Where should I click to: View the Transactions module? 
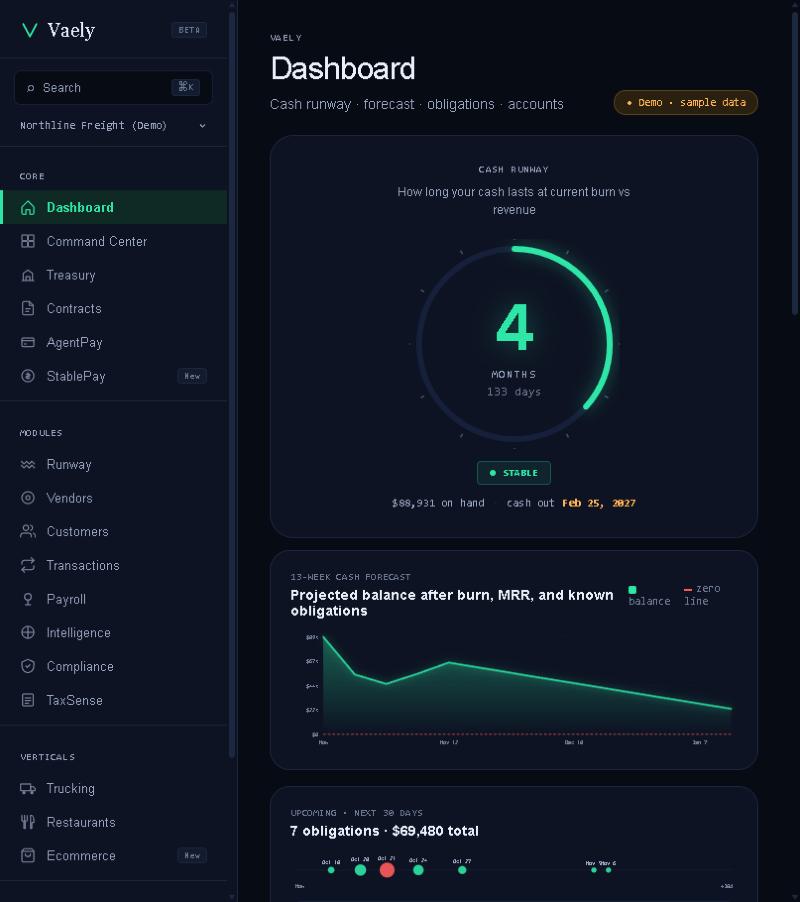click(x=114, y=565)
